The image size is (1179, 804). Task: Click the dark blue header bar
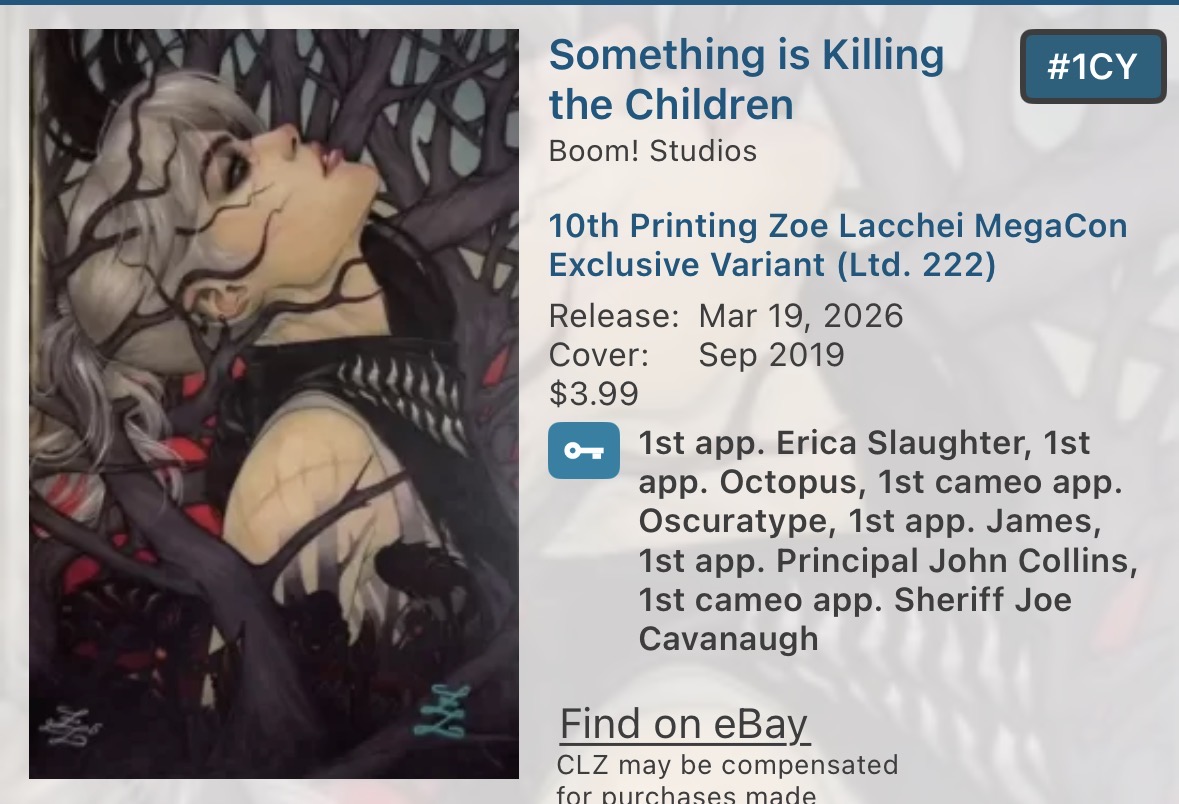[x=590, y=2]
